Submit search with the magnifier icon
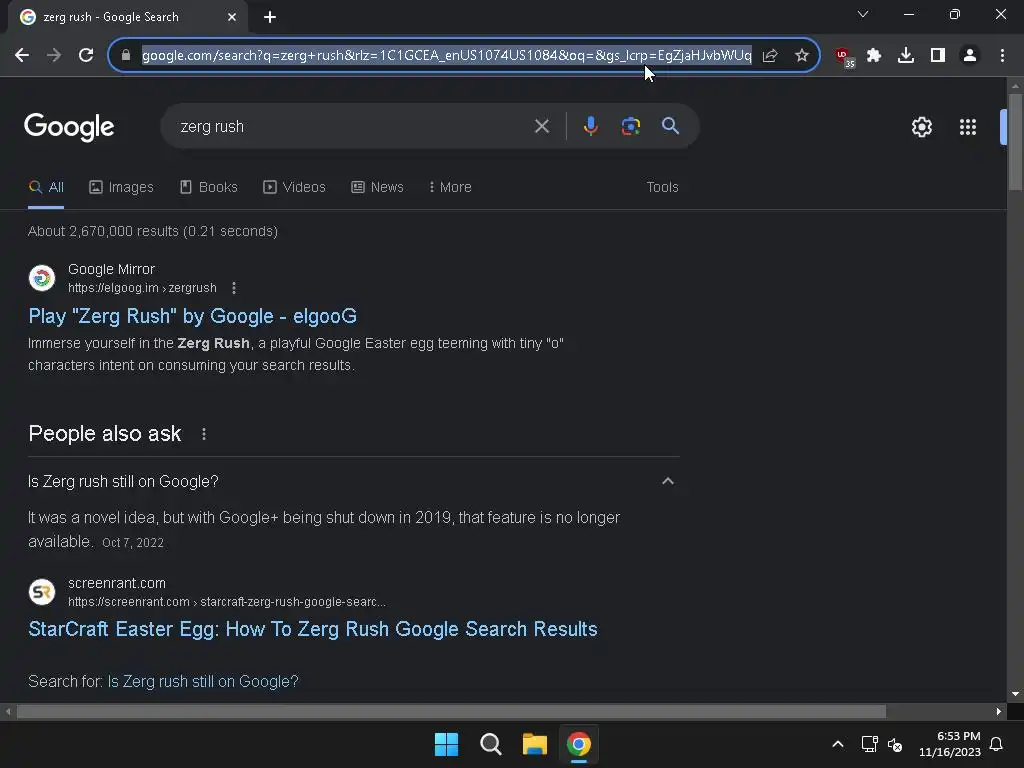This screenshot has width=1024, height=768. click(670, 126)
